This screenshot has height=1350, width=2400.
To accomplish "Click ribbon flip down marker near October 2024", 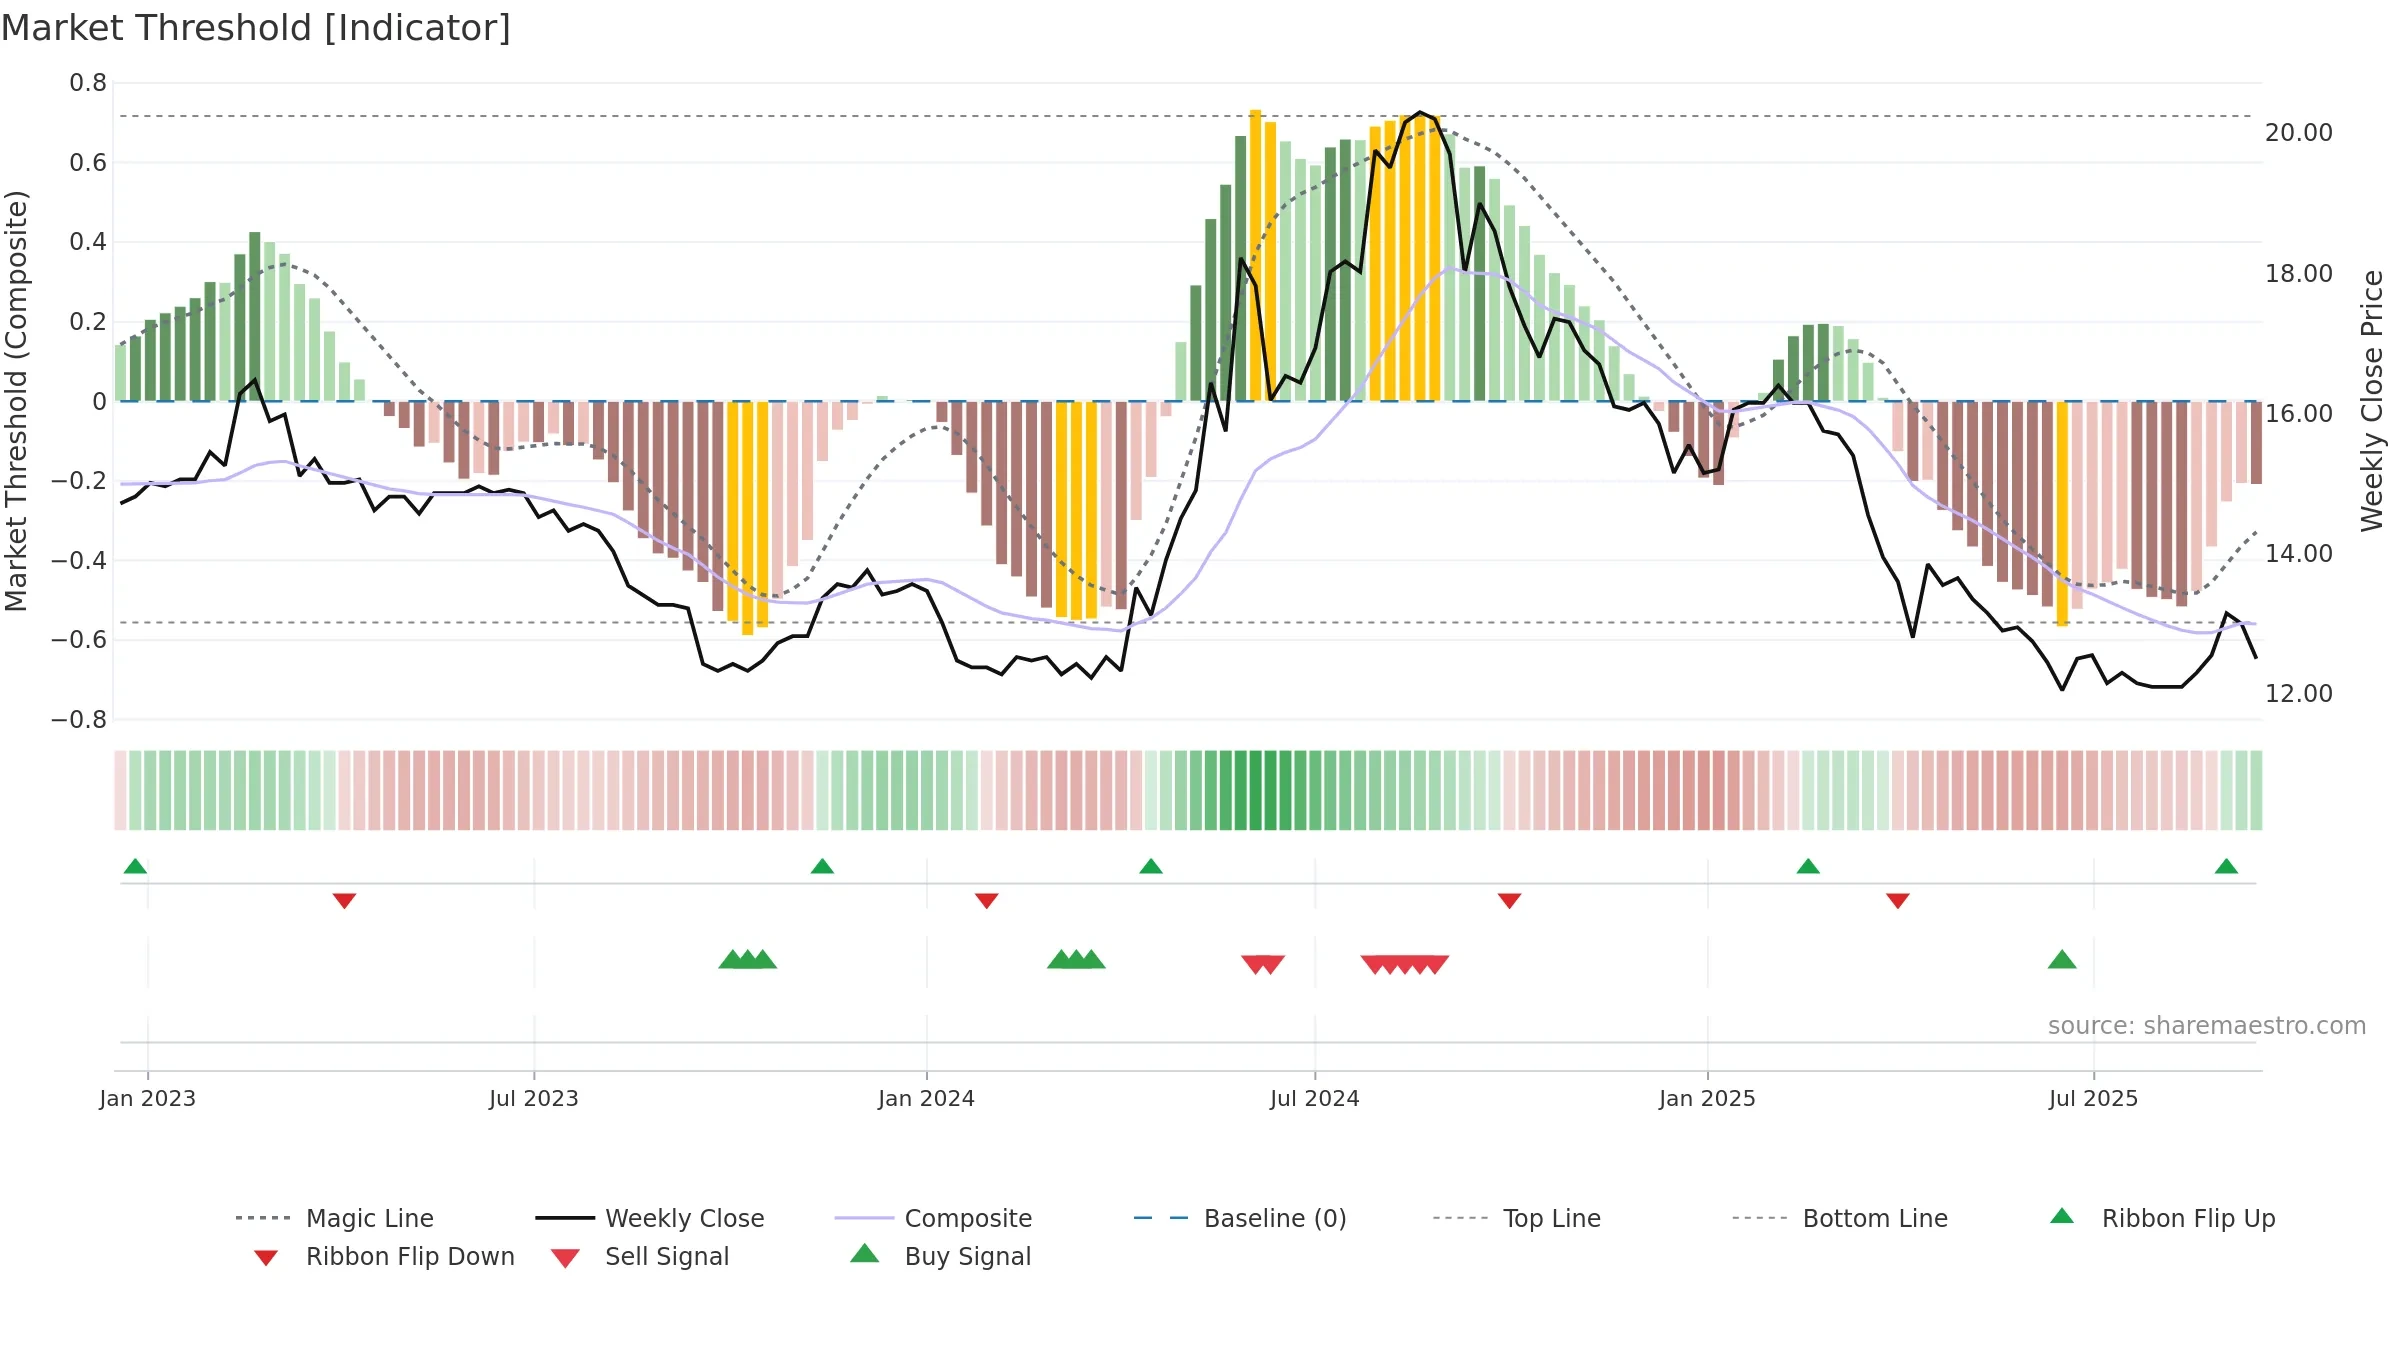I will [x=1509, y=901].
